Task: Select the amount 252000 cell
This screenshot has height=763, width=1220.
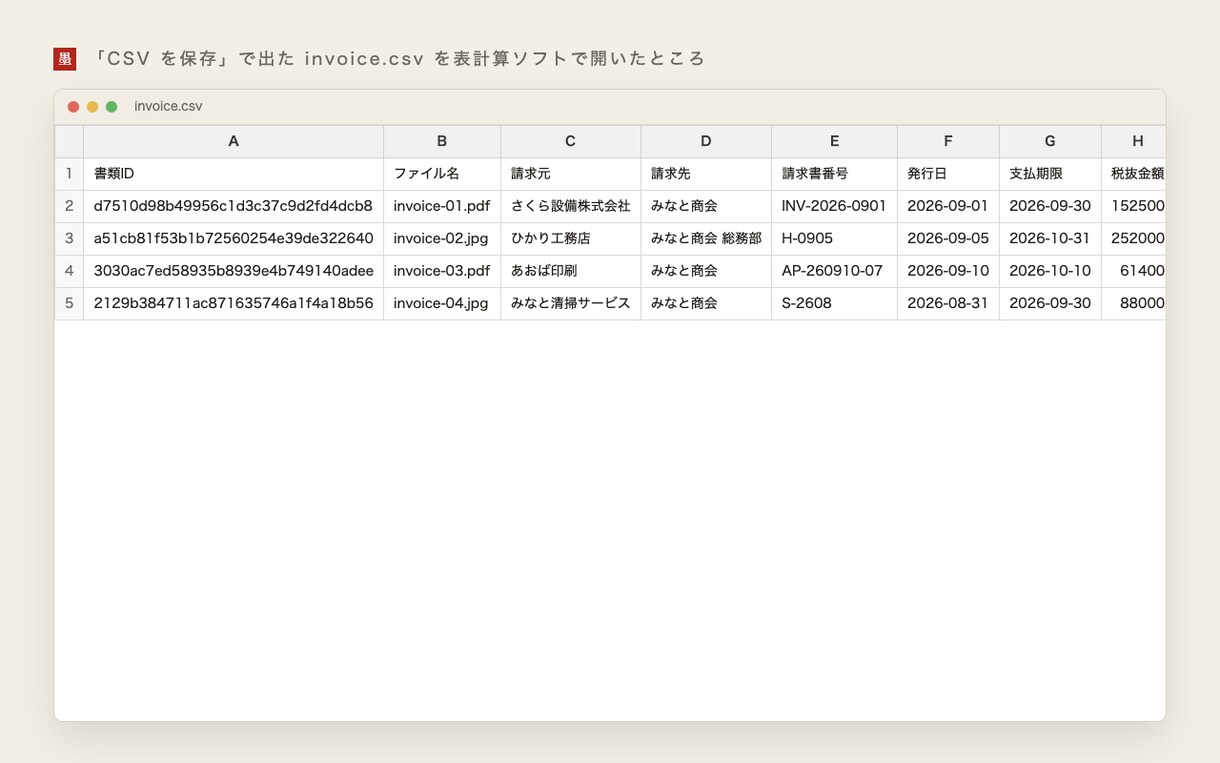Action: click(x=1134, y=239)
